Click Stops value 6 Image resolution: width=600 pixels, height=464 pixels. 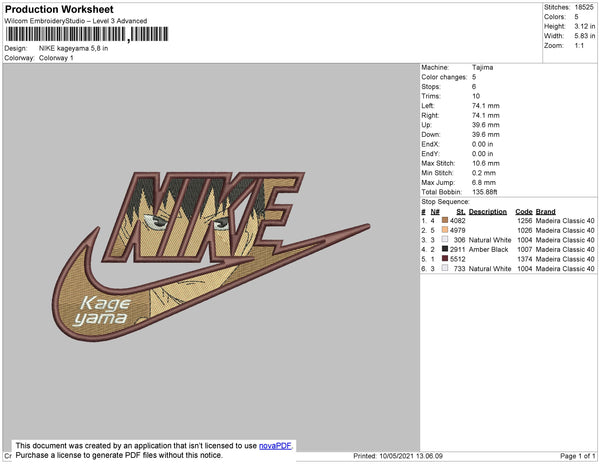click(474, 86)
